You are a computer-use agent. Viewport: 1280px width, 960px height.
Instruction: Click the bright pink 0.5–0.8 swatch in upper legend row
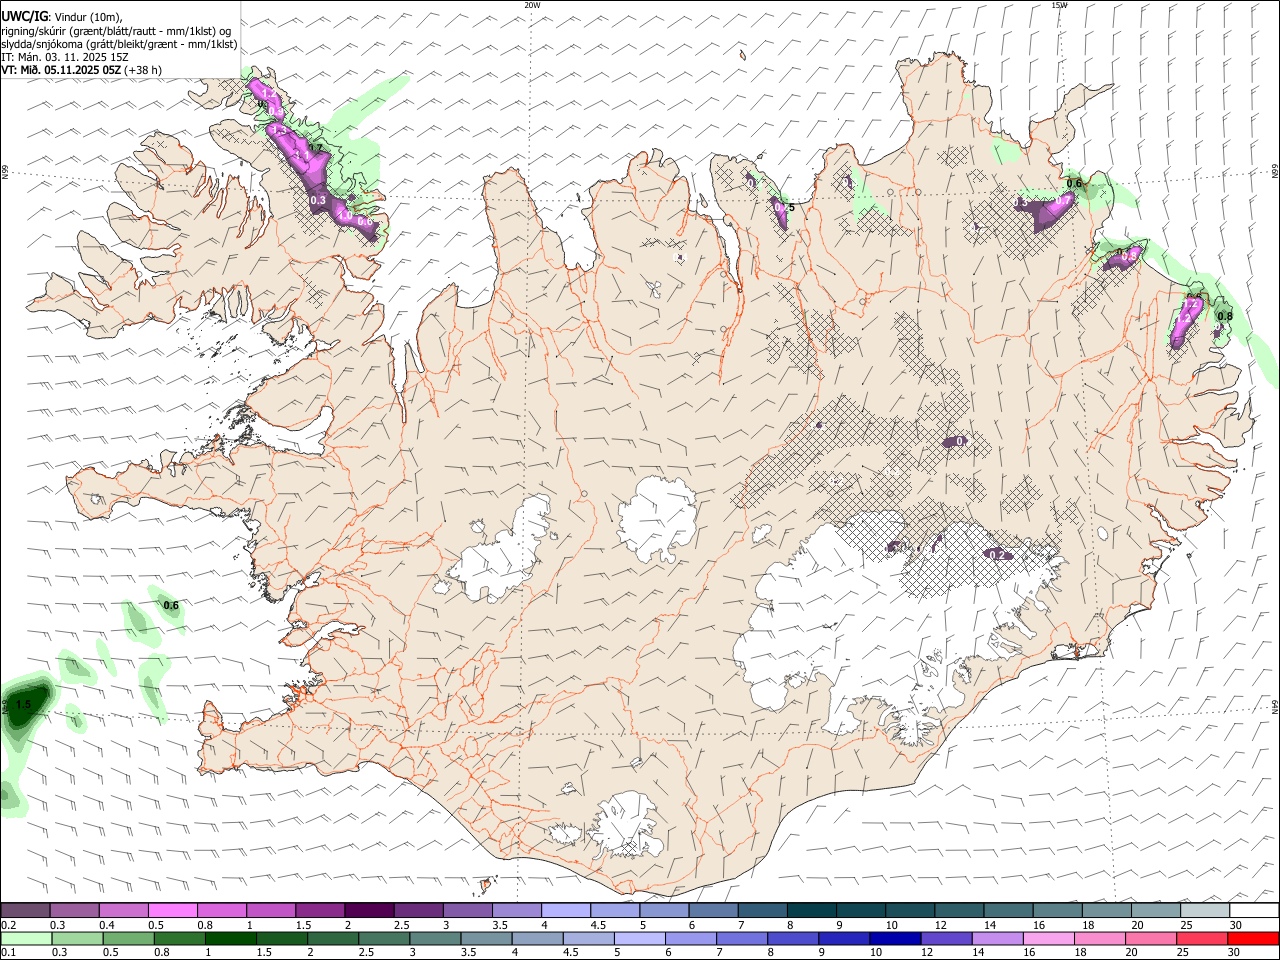tap(172, 910)
